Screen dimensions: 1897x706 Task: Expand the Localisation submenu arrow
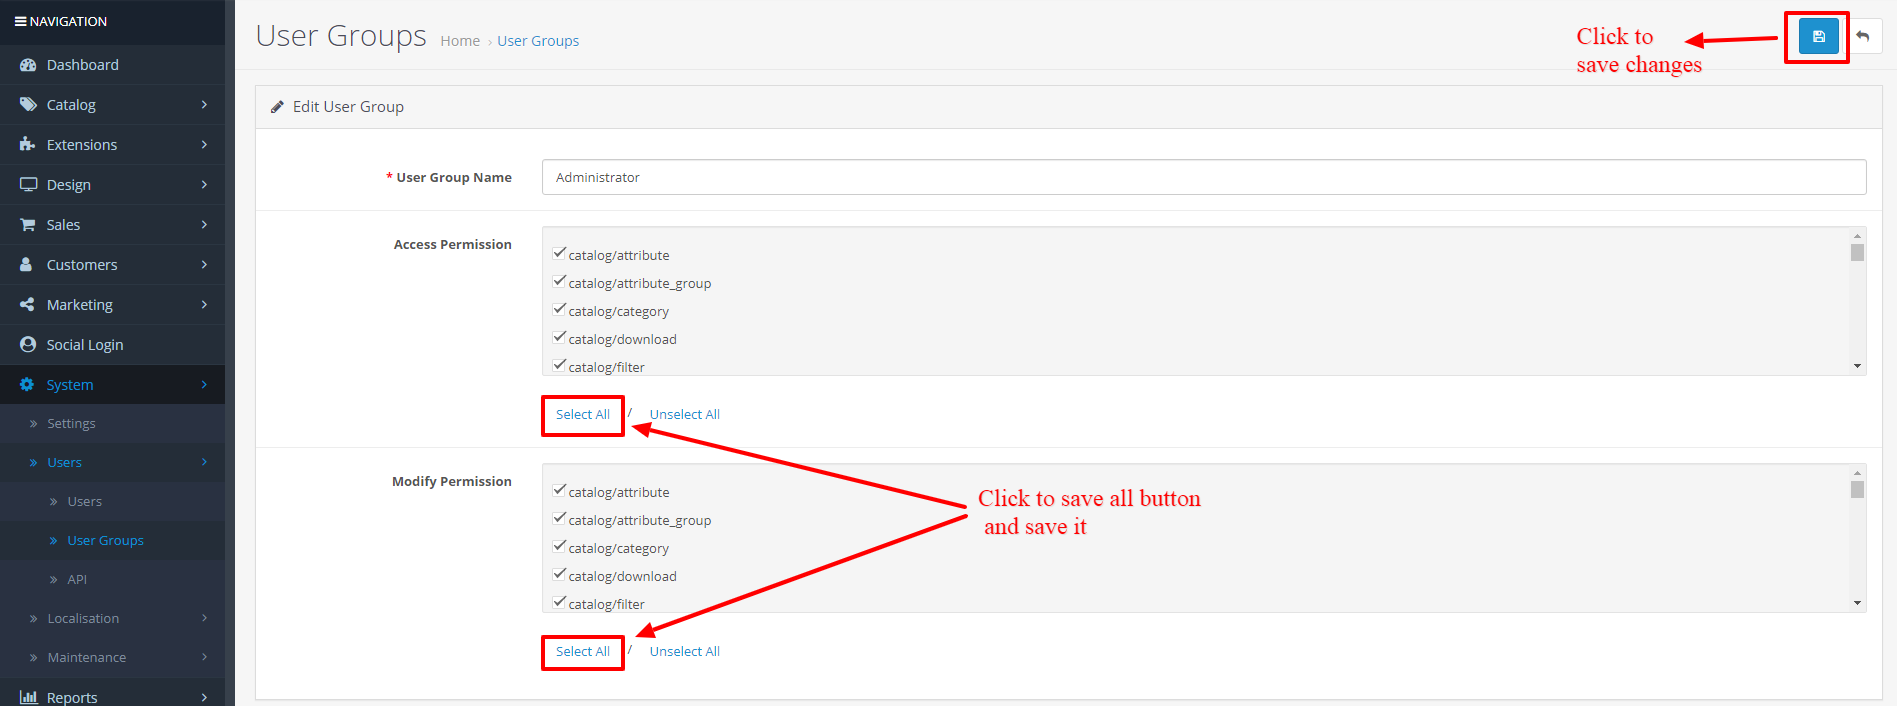tap(204, 618)
